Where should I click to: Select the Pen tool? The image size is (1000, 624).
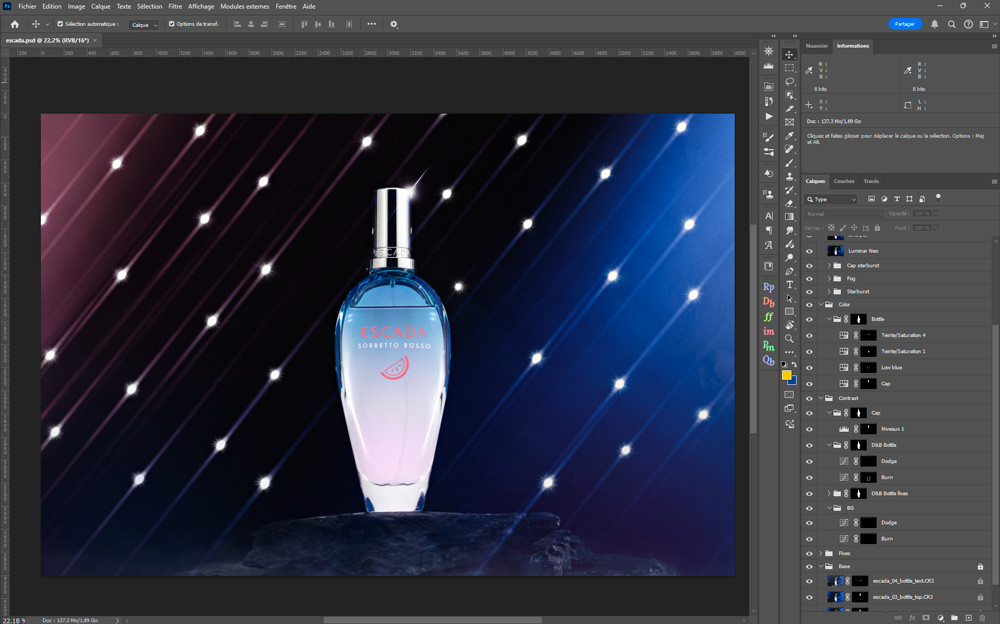(x=790, y=271)
